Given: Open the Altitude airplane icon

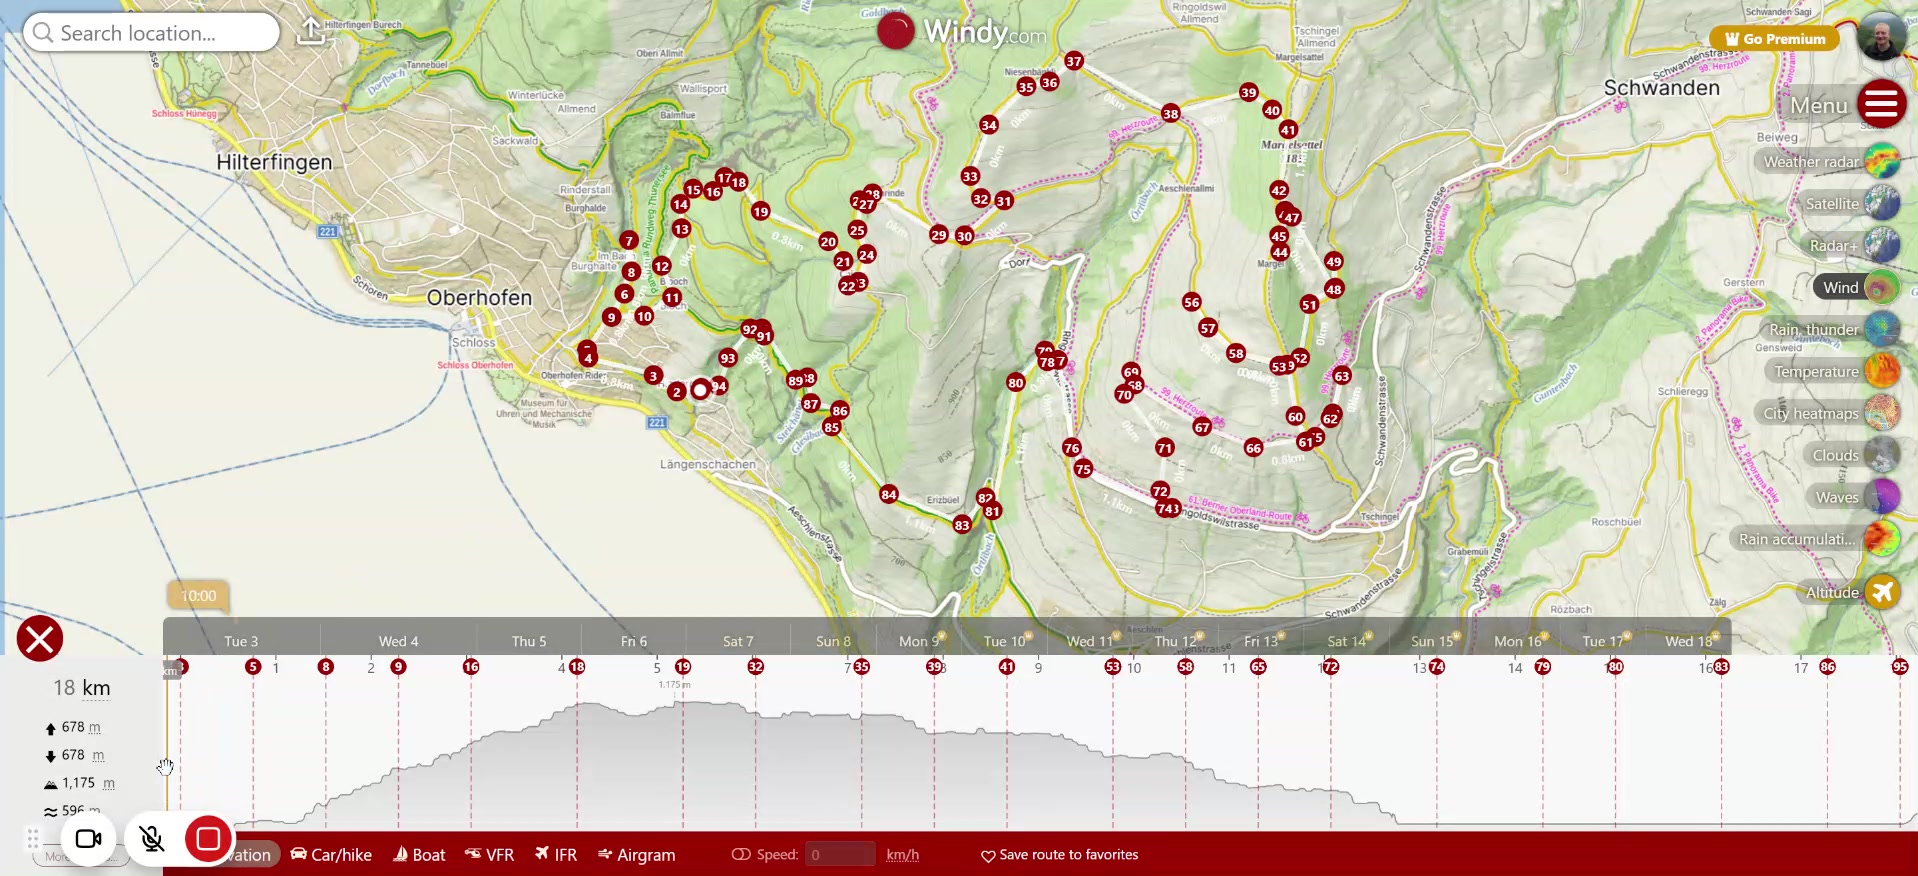Looking at the screenshot, I should [1881, 592].
